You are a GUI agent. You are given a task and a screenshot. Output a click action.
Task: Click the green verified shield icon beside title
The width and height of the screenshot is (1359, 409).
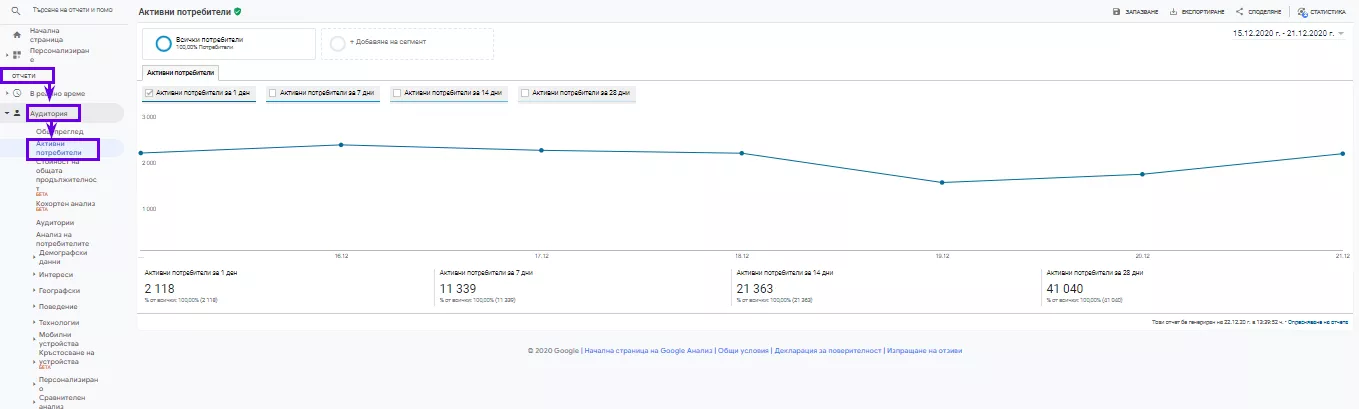point(237,11)
